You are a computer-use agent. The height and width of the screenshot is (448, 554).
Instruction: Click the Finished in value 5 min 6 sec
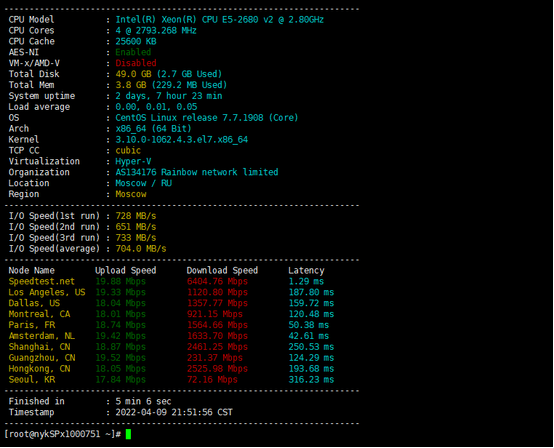(x=143, y=401)
